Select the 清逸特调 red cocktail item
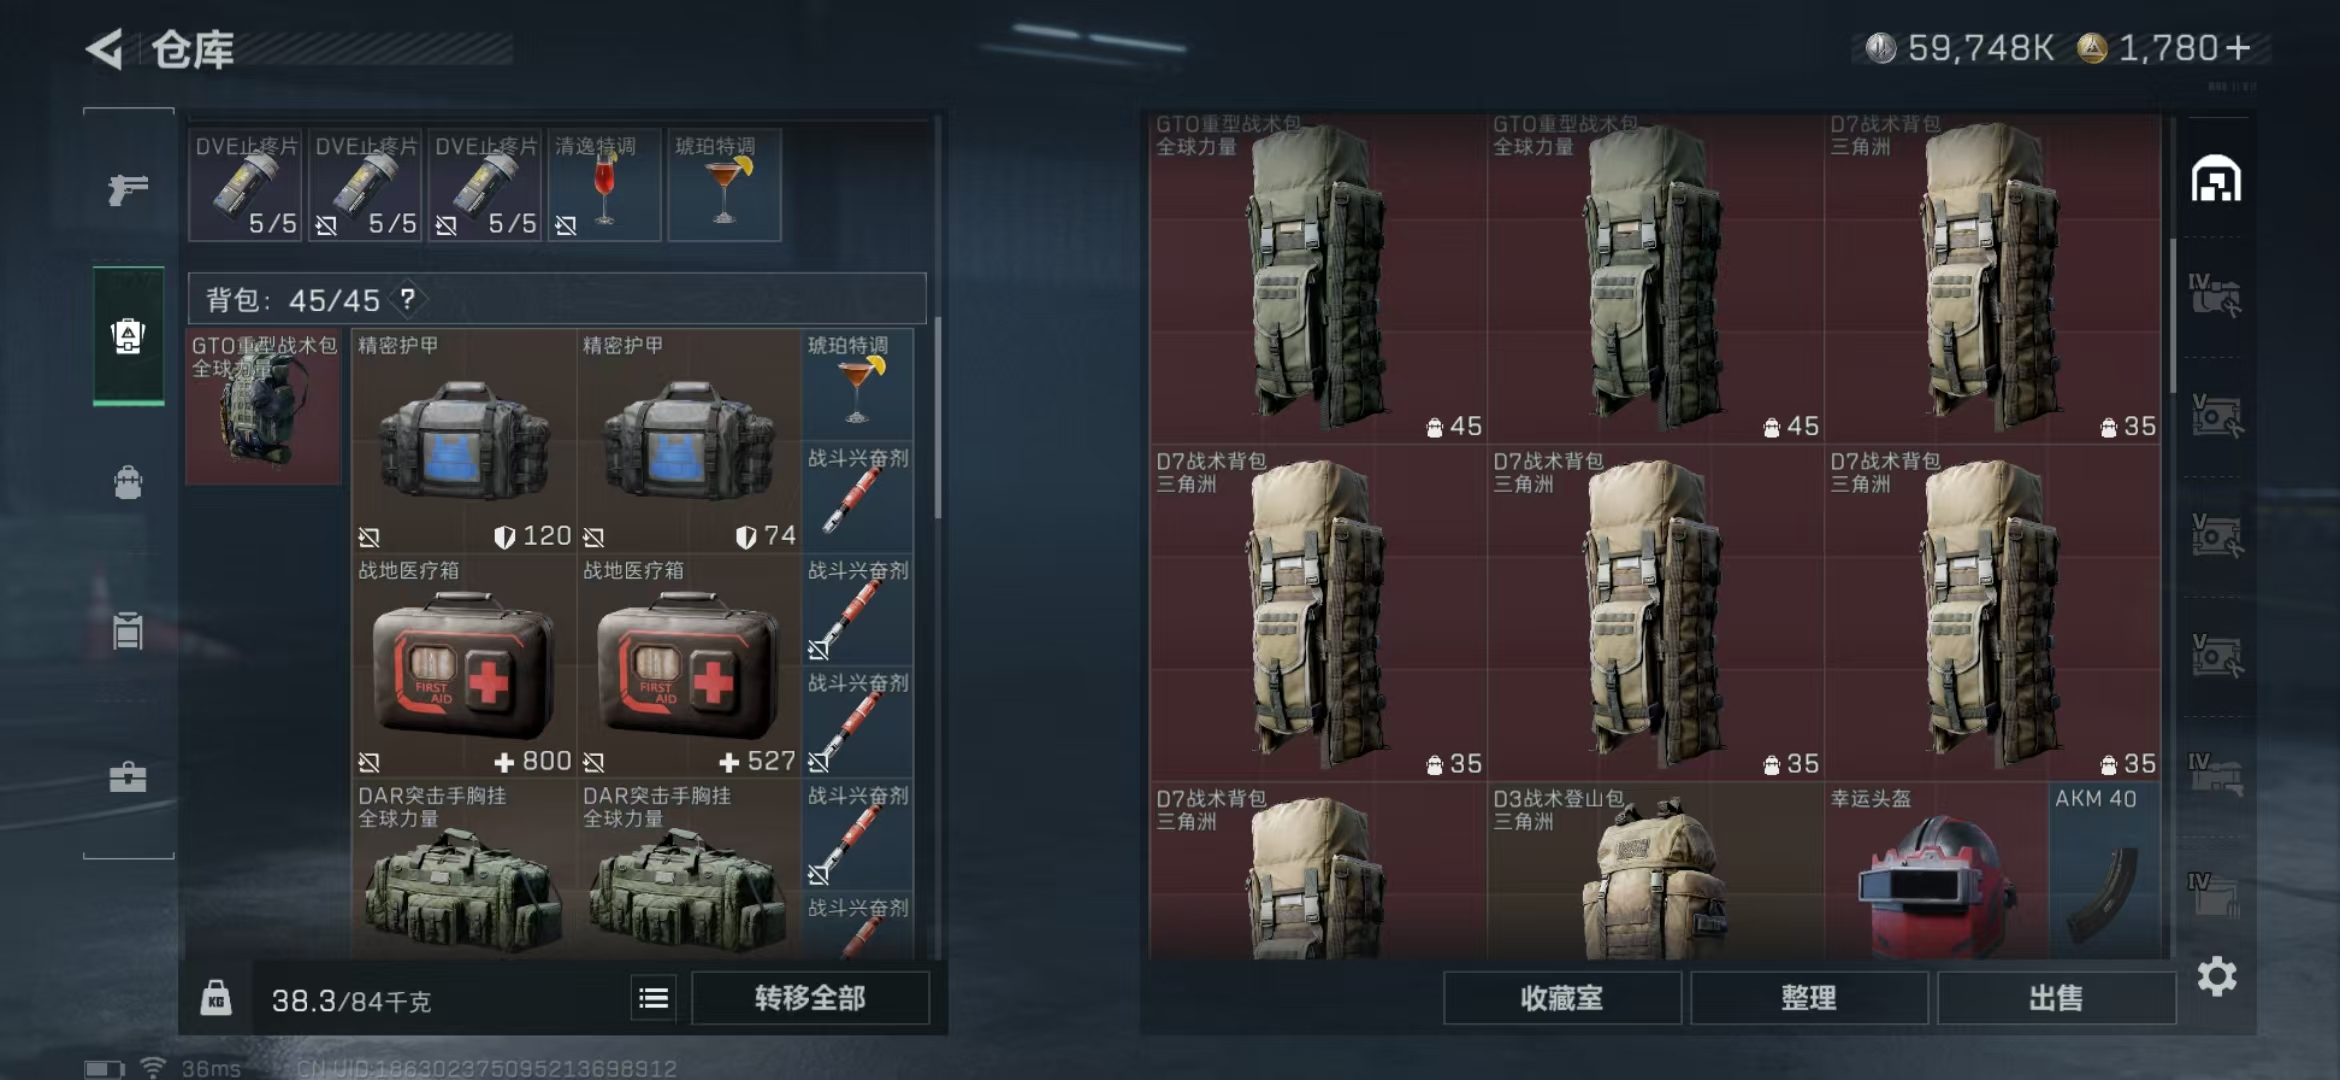This screenshot has width=2340, height=1080. [x=604, y=185]
